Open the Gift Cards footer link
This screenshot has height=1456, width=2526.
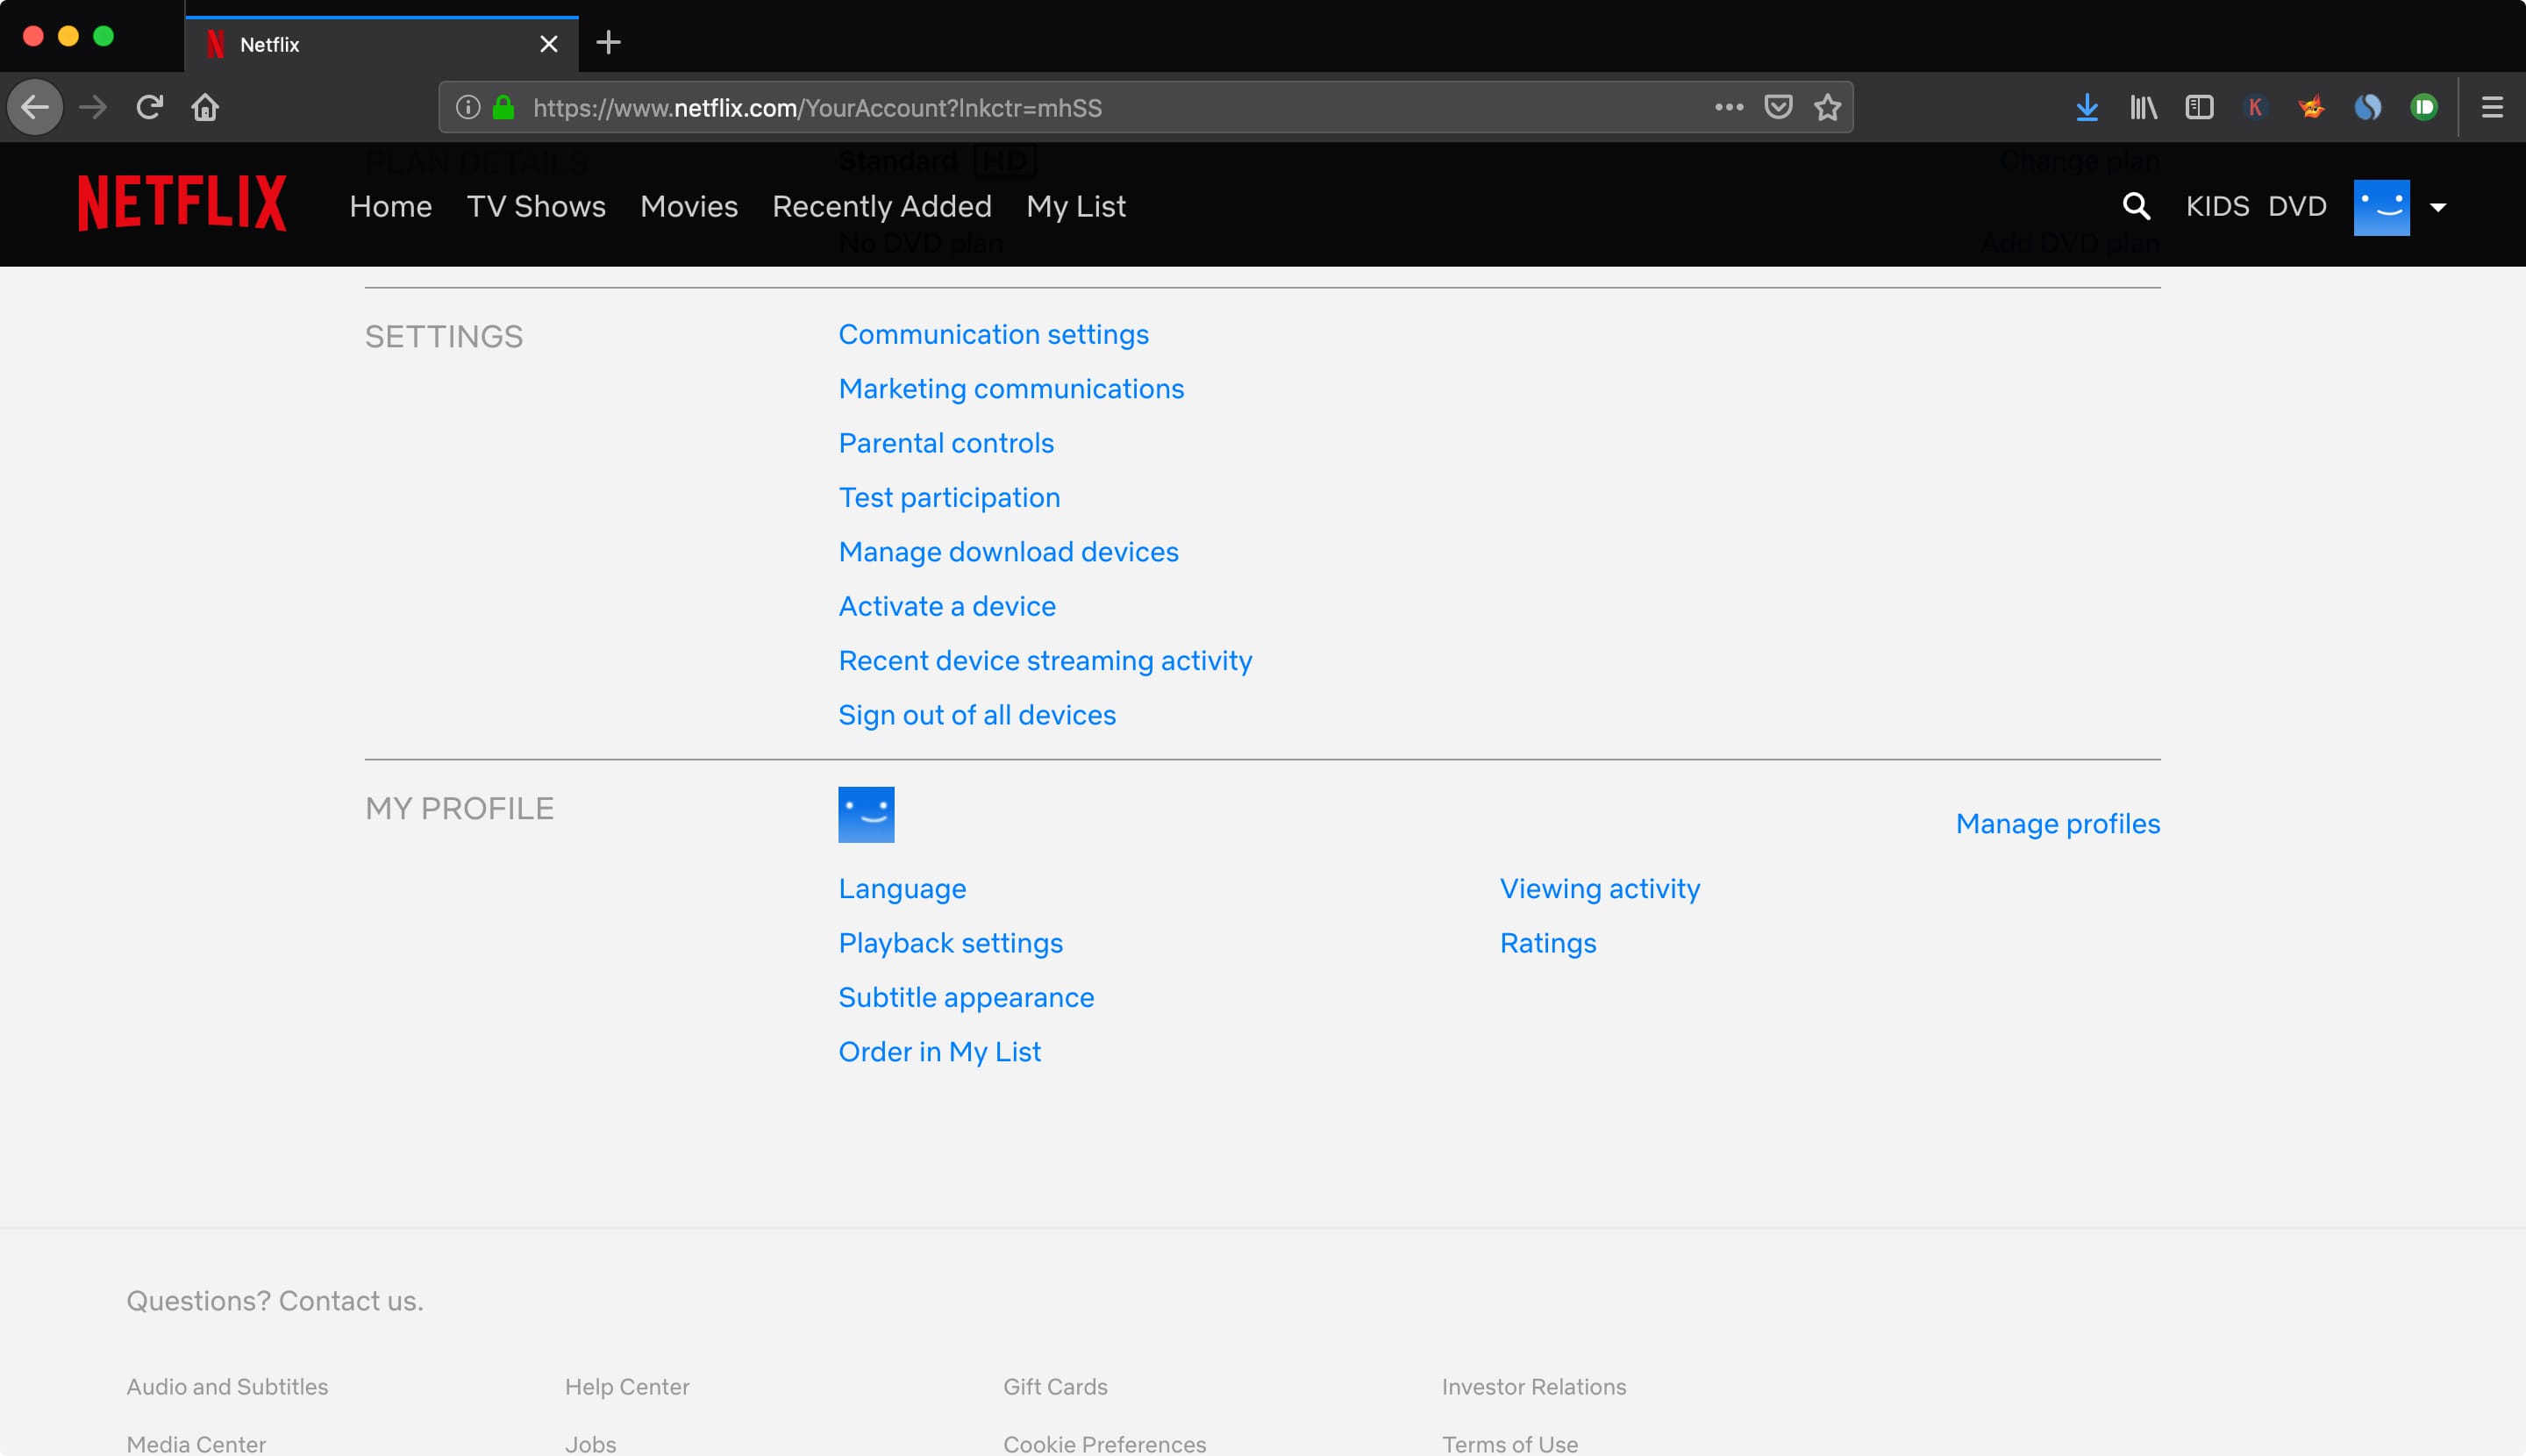coord(1055,1387)
